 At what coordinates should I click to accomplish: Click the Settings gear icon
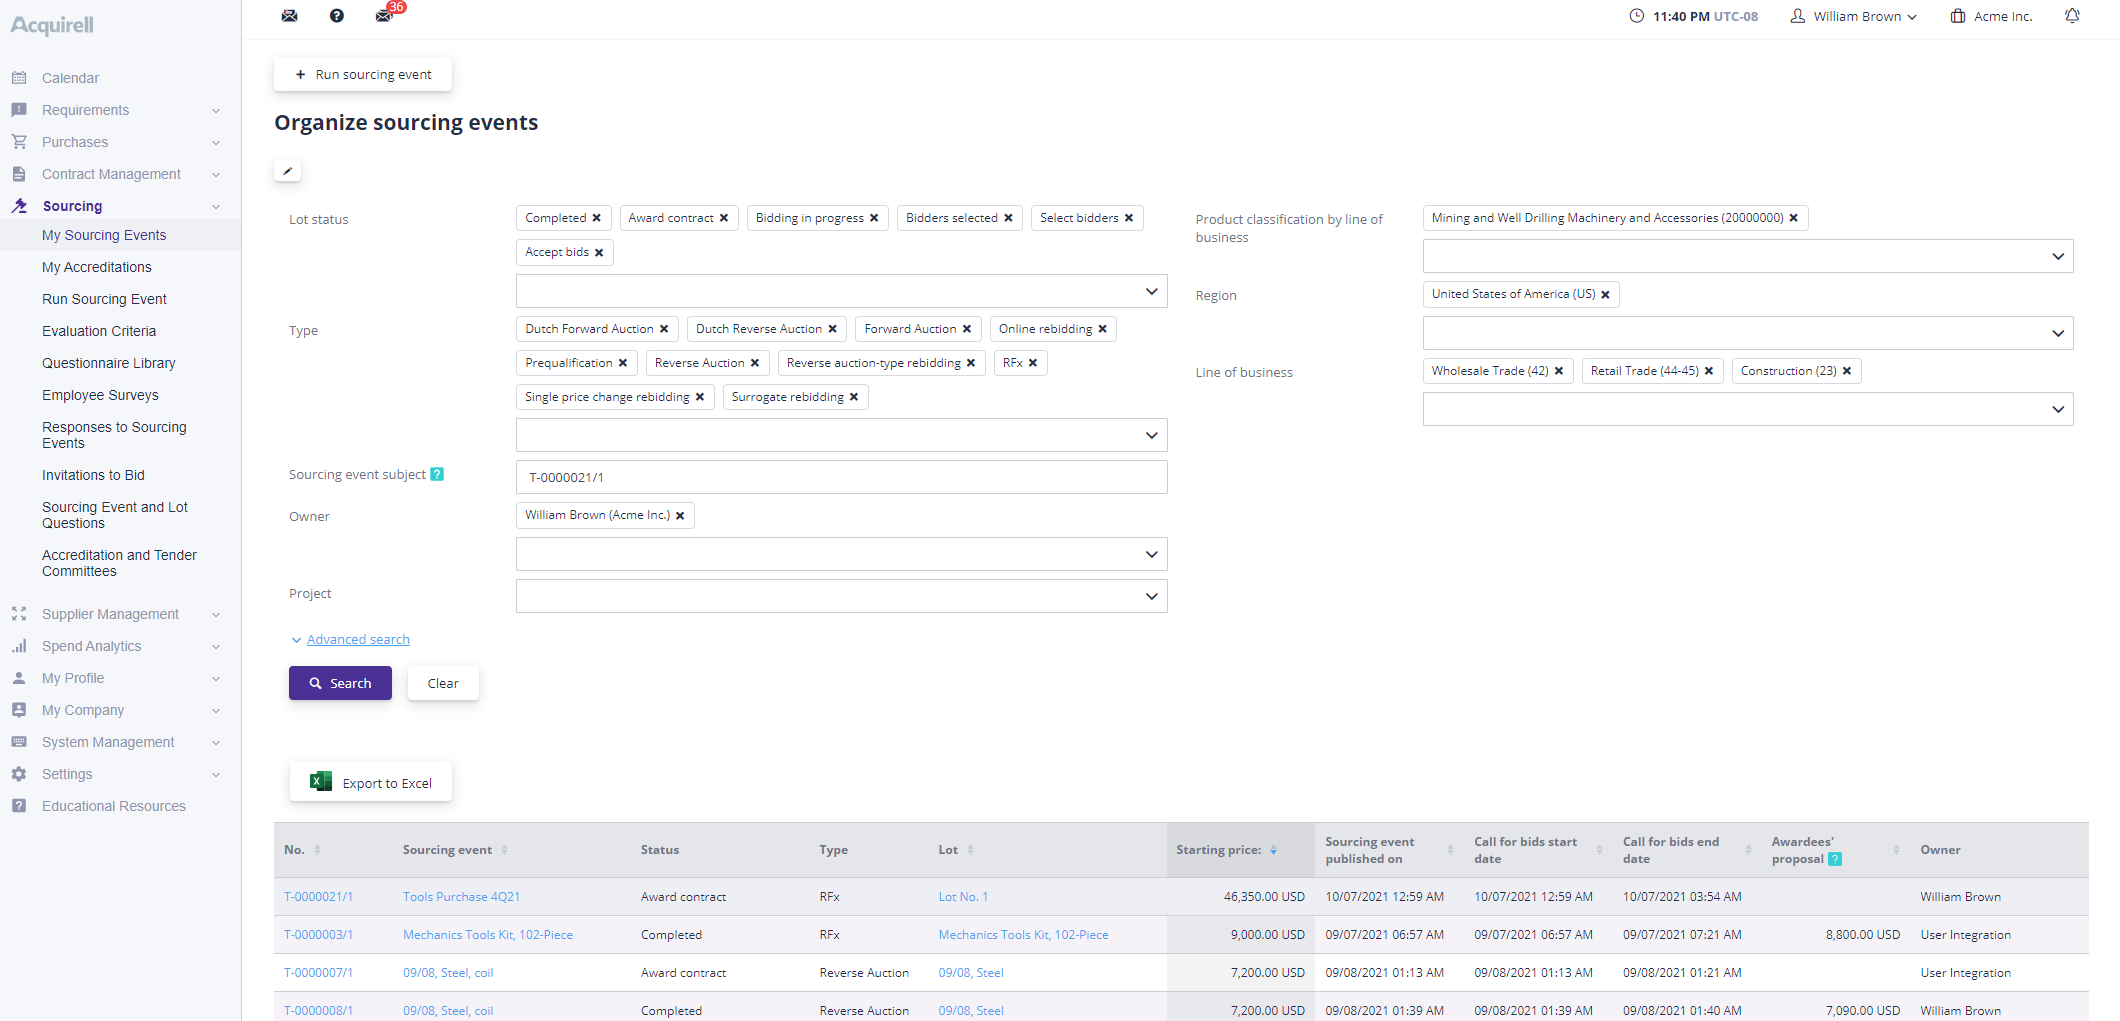click(19, 774)
